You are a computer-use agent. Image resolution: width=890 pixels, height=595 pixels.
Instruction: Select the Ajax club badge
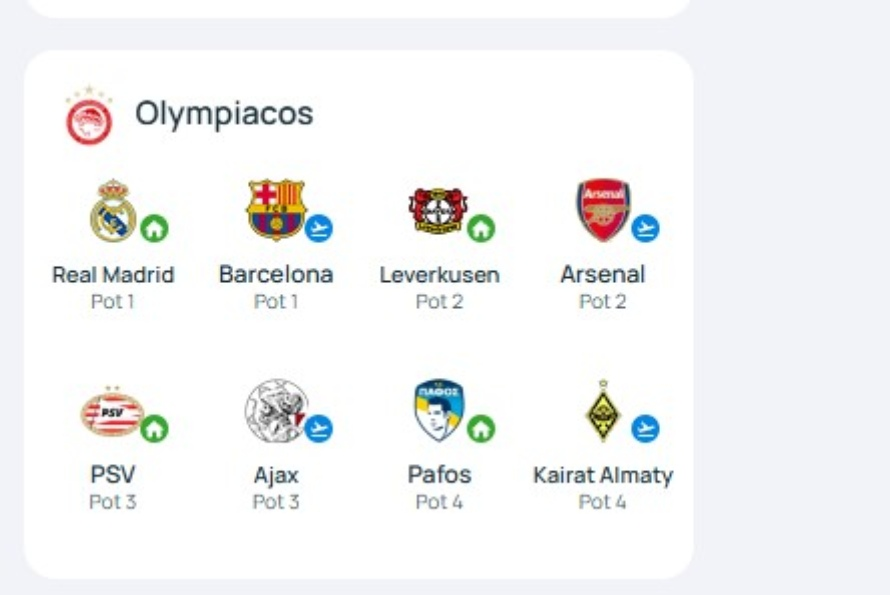pos(275,411)
